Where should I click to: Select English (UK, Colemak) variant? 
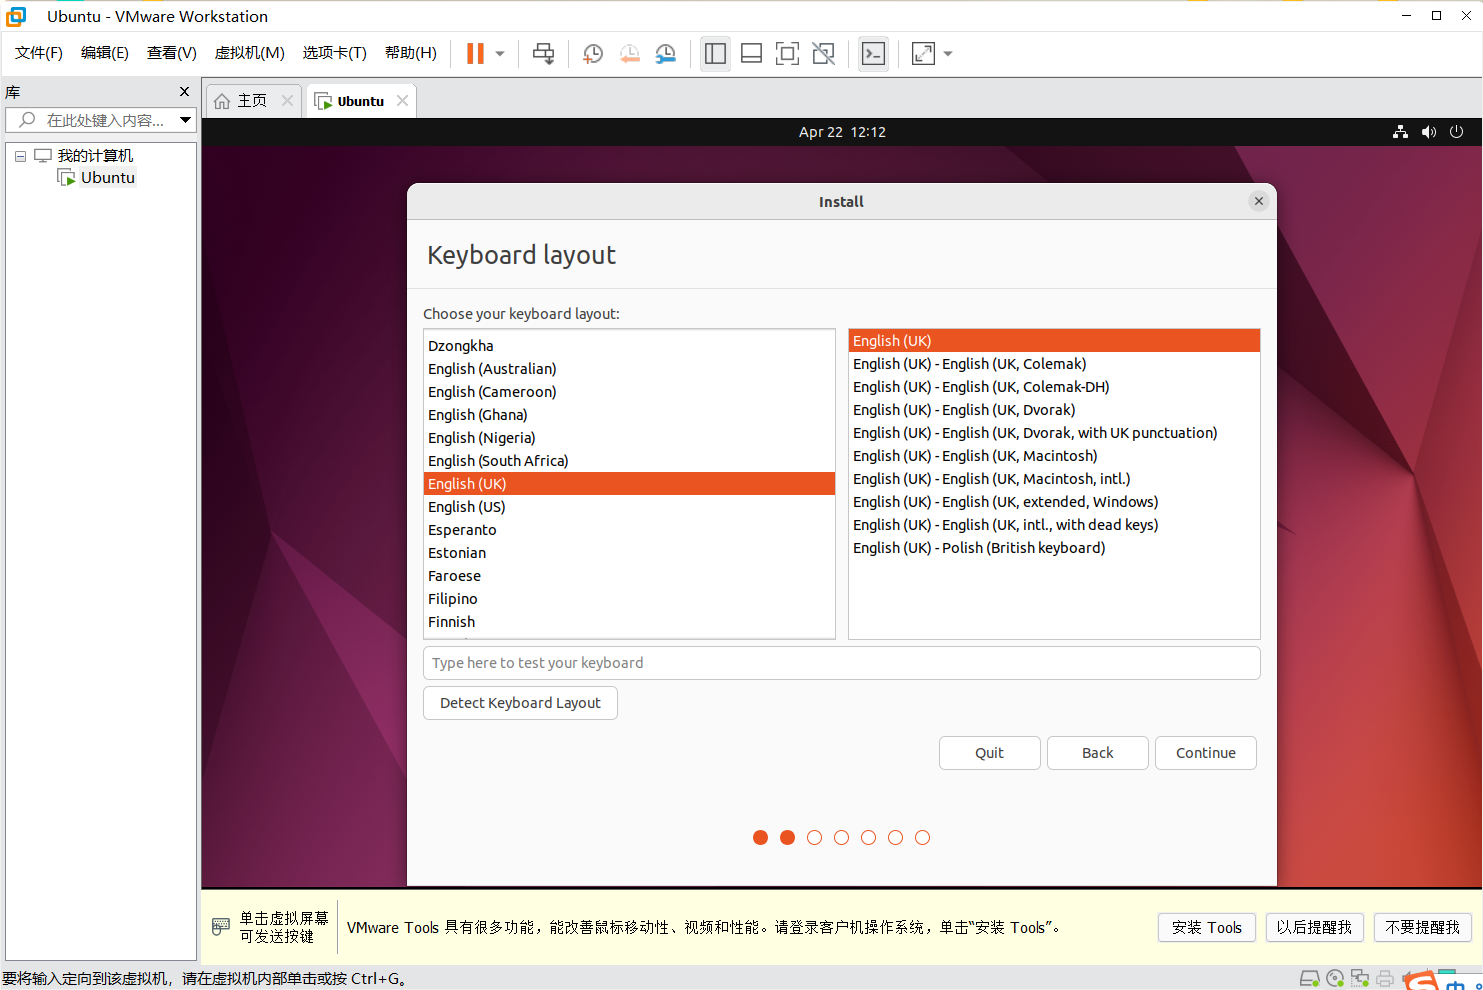coord(1054,364)
